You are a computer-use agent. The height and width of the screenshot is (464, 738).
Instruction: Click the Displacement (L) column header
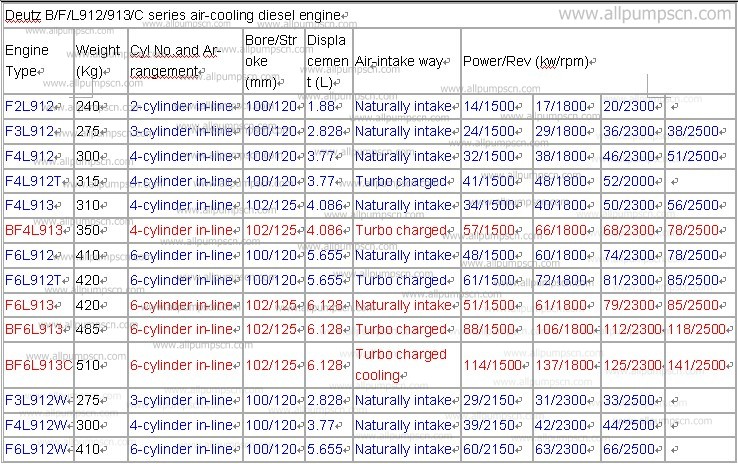326,60
